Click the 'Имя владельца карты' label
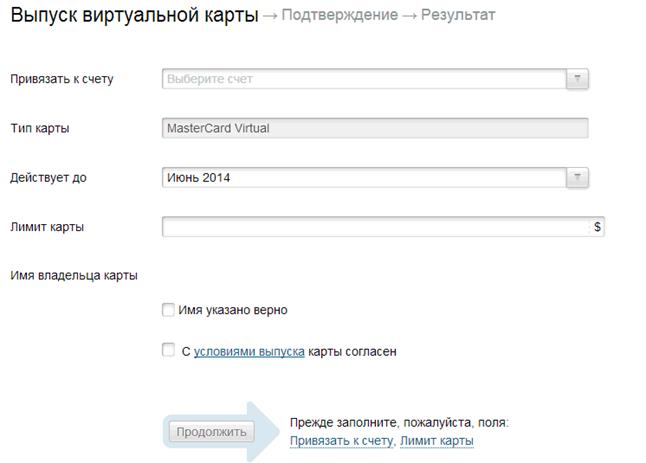Screen dimensions: 646x463 click(74, 275)
